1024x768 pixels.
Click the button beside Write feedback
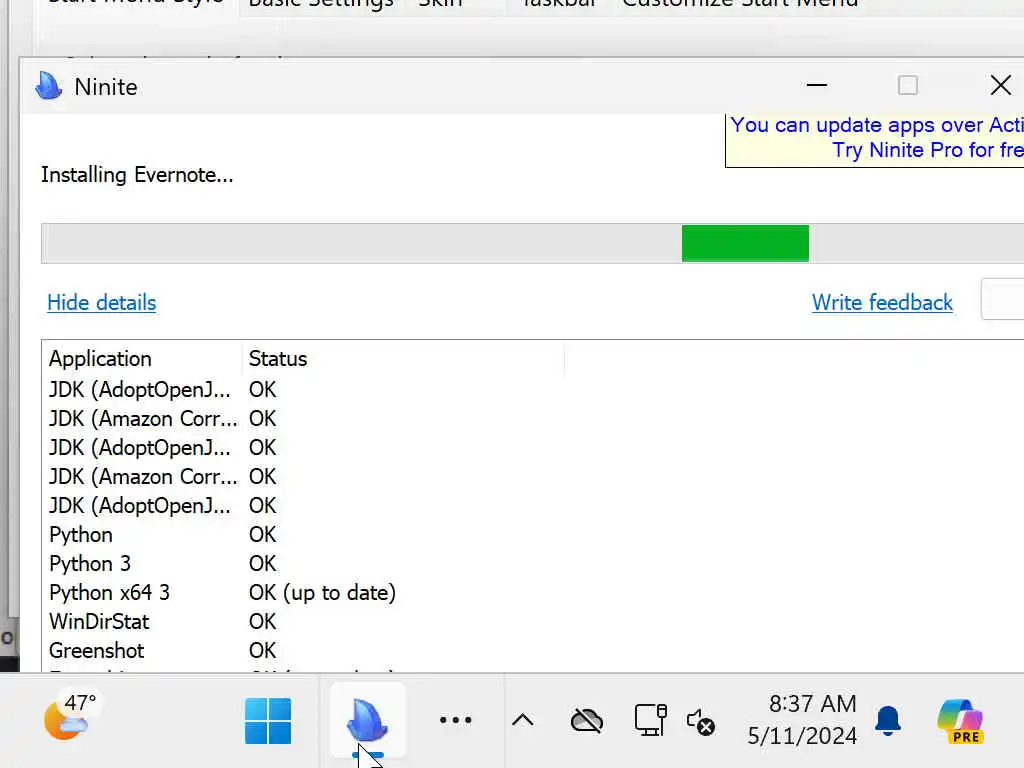pos(1002,299)
